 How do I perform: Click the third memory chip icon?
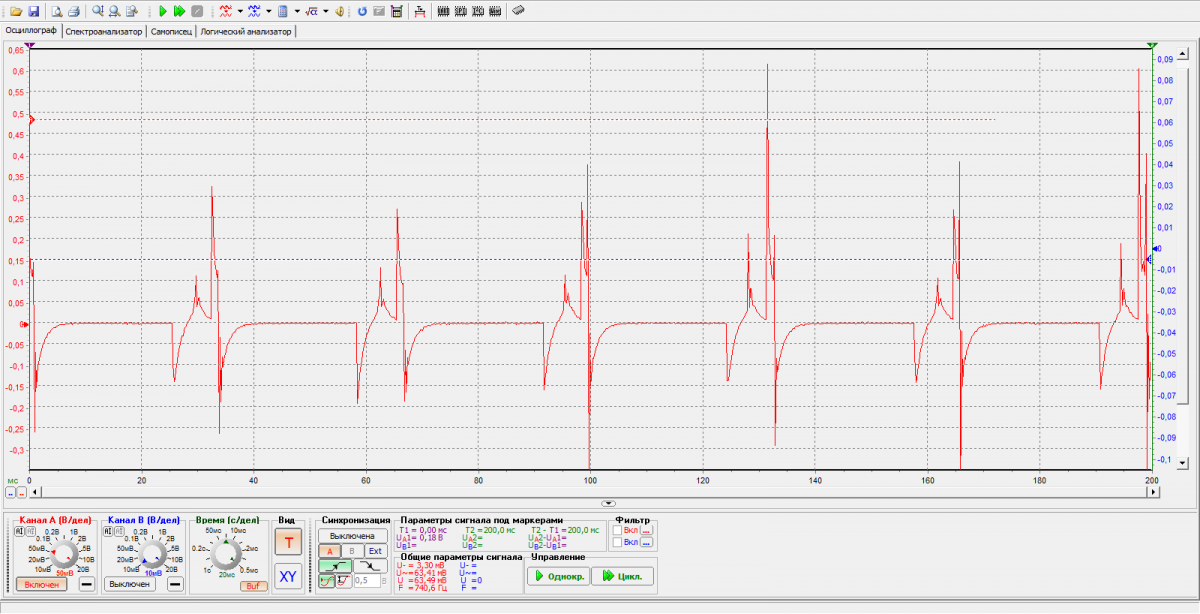tap(477, 11)
